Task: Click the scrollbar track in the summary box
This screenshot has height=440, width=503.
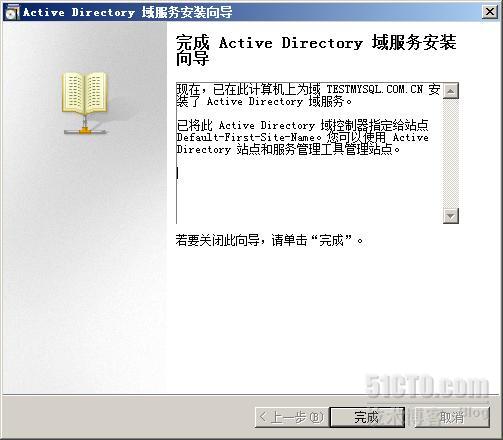Action: [451, 153]
